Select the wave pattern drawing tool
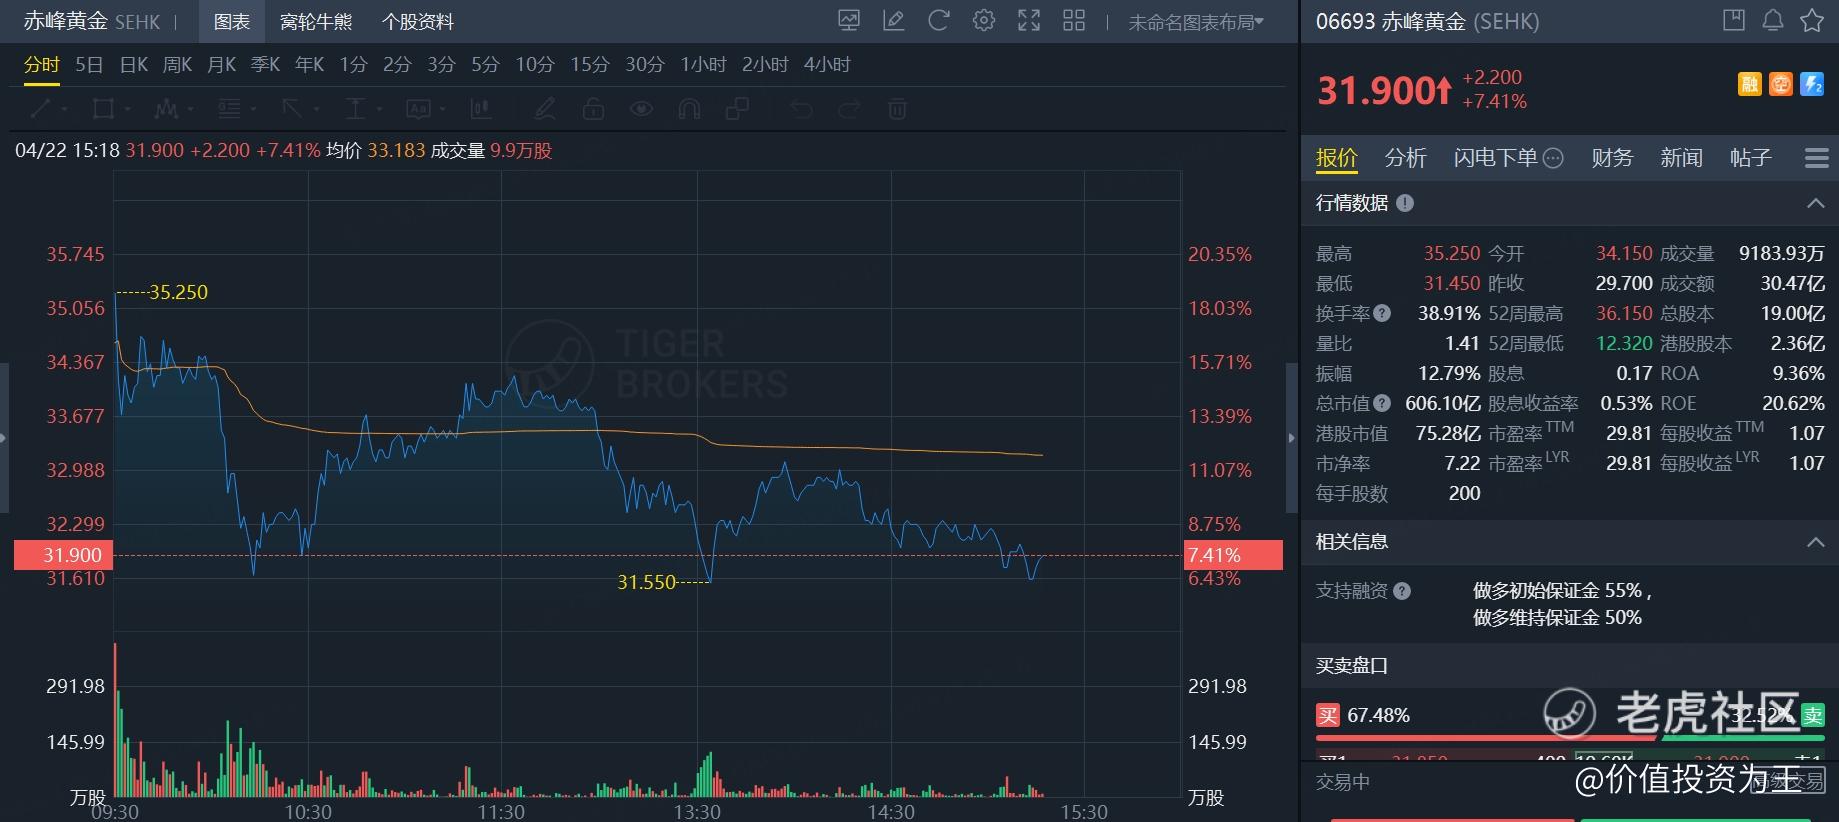Viewport: 1839px width, 822px height. [x=166, y=108]
